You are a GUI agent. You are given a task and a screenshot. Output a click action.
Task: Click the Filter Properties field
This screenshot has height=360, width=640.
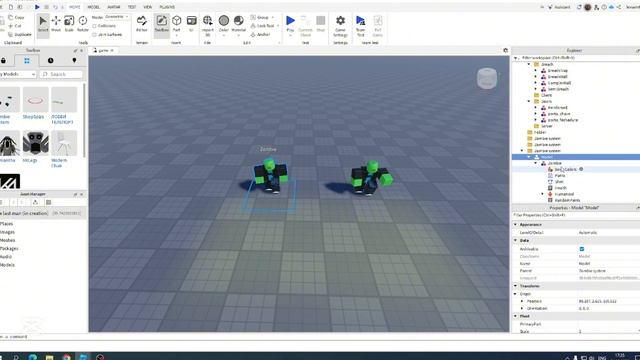[576, 215]
